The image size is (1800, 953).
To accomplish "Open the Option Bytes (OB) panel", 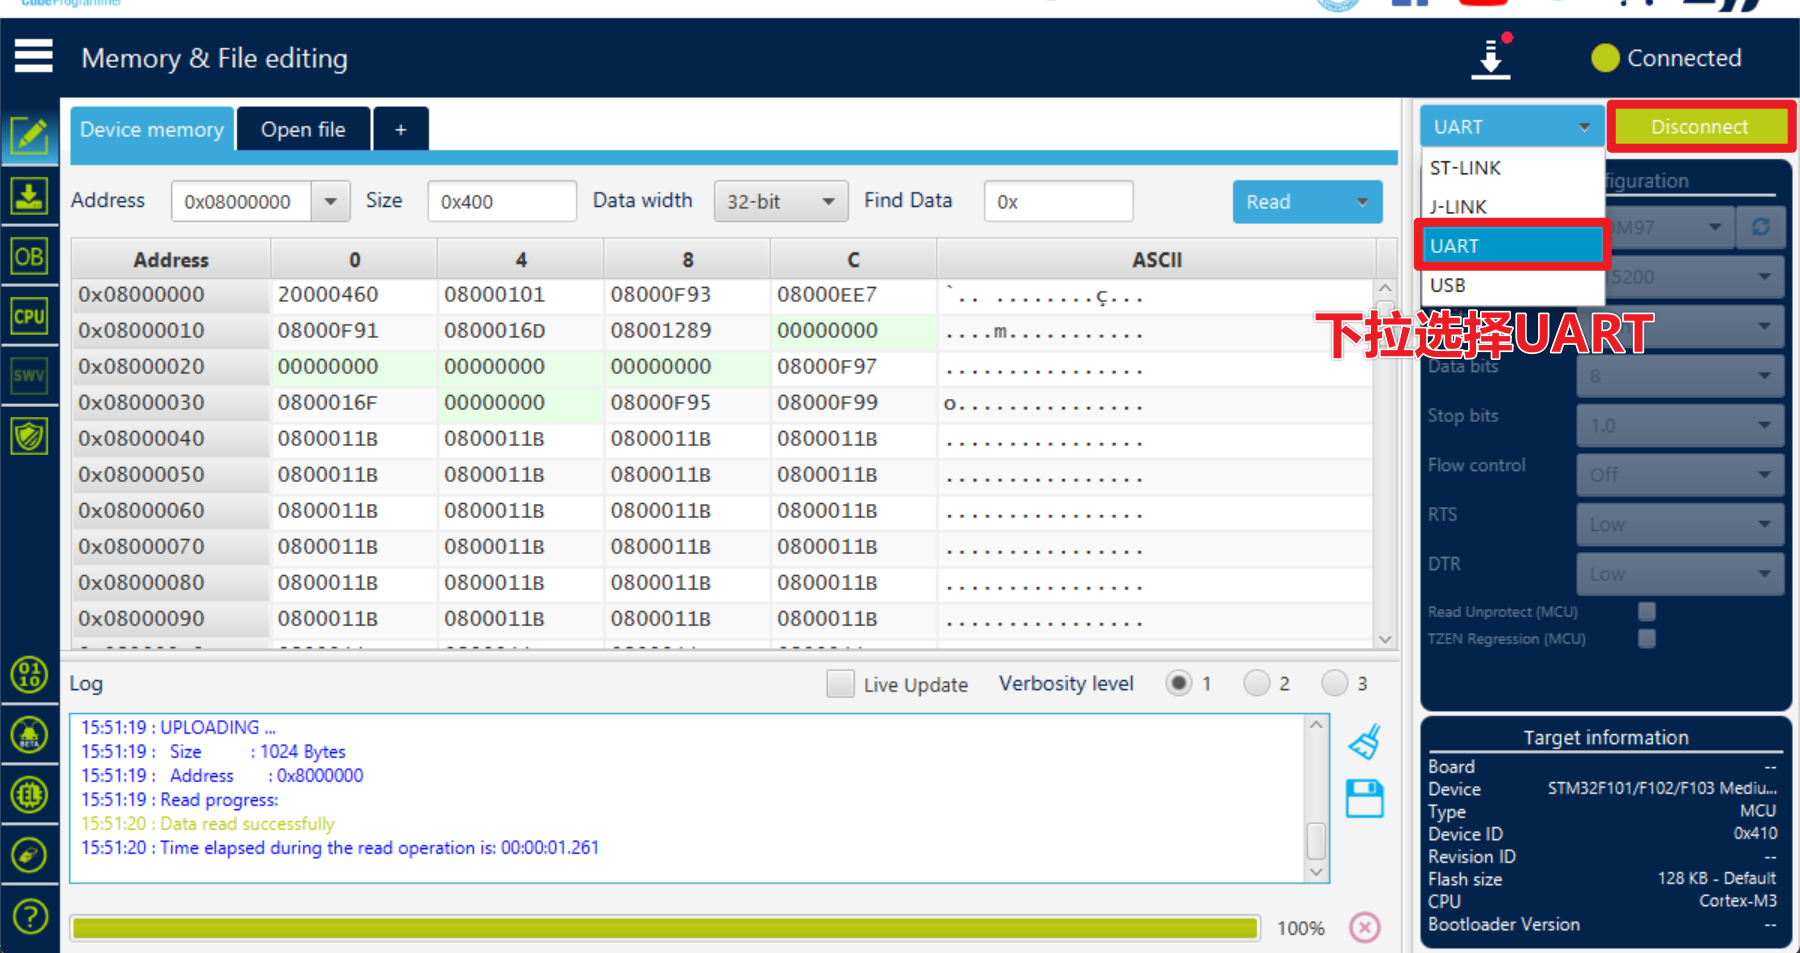I will pos(29,257).
